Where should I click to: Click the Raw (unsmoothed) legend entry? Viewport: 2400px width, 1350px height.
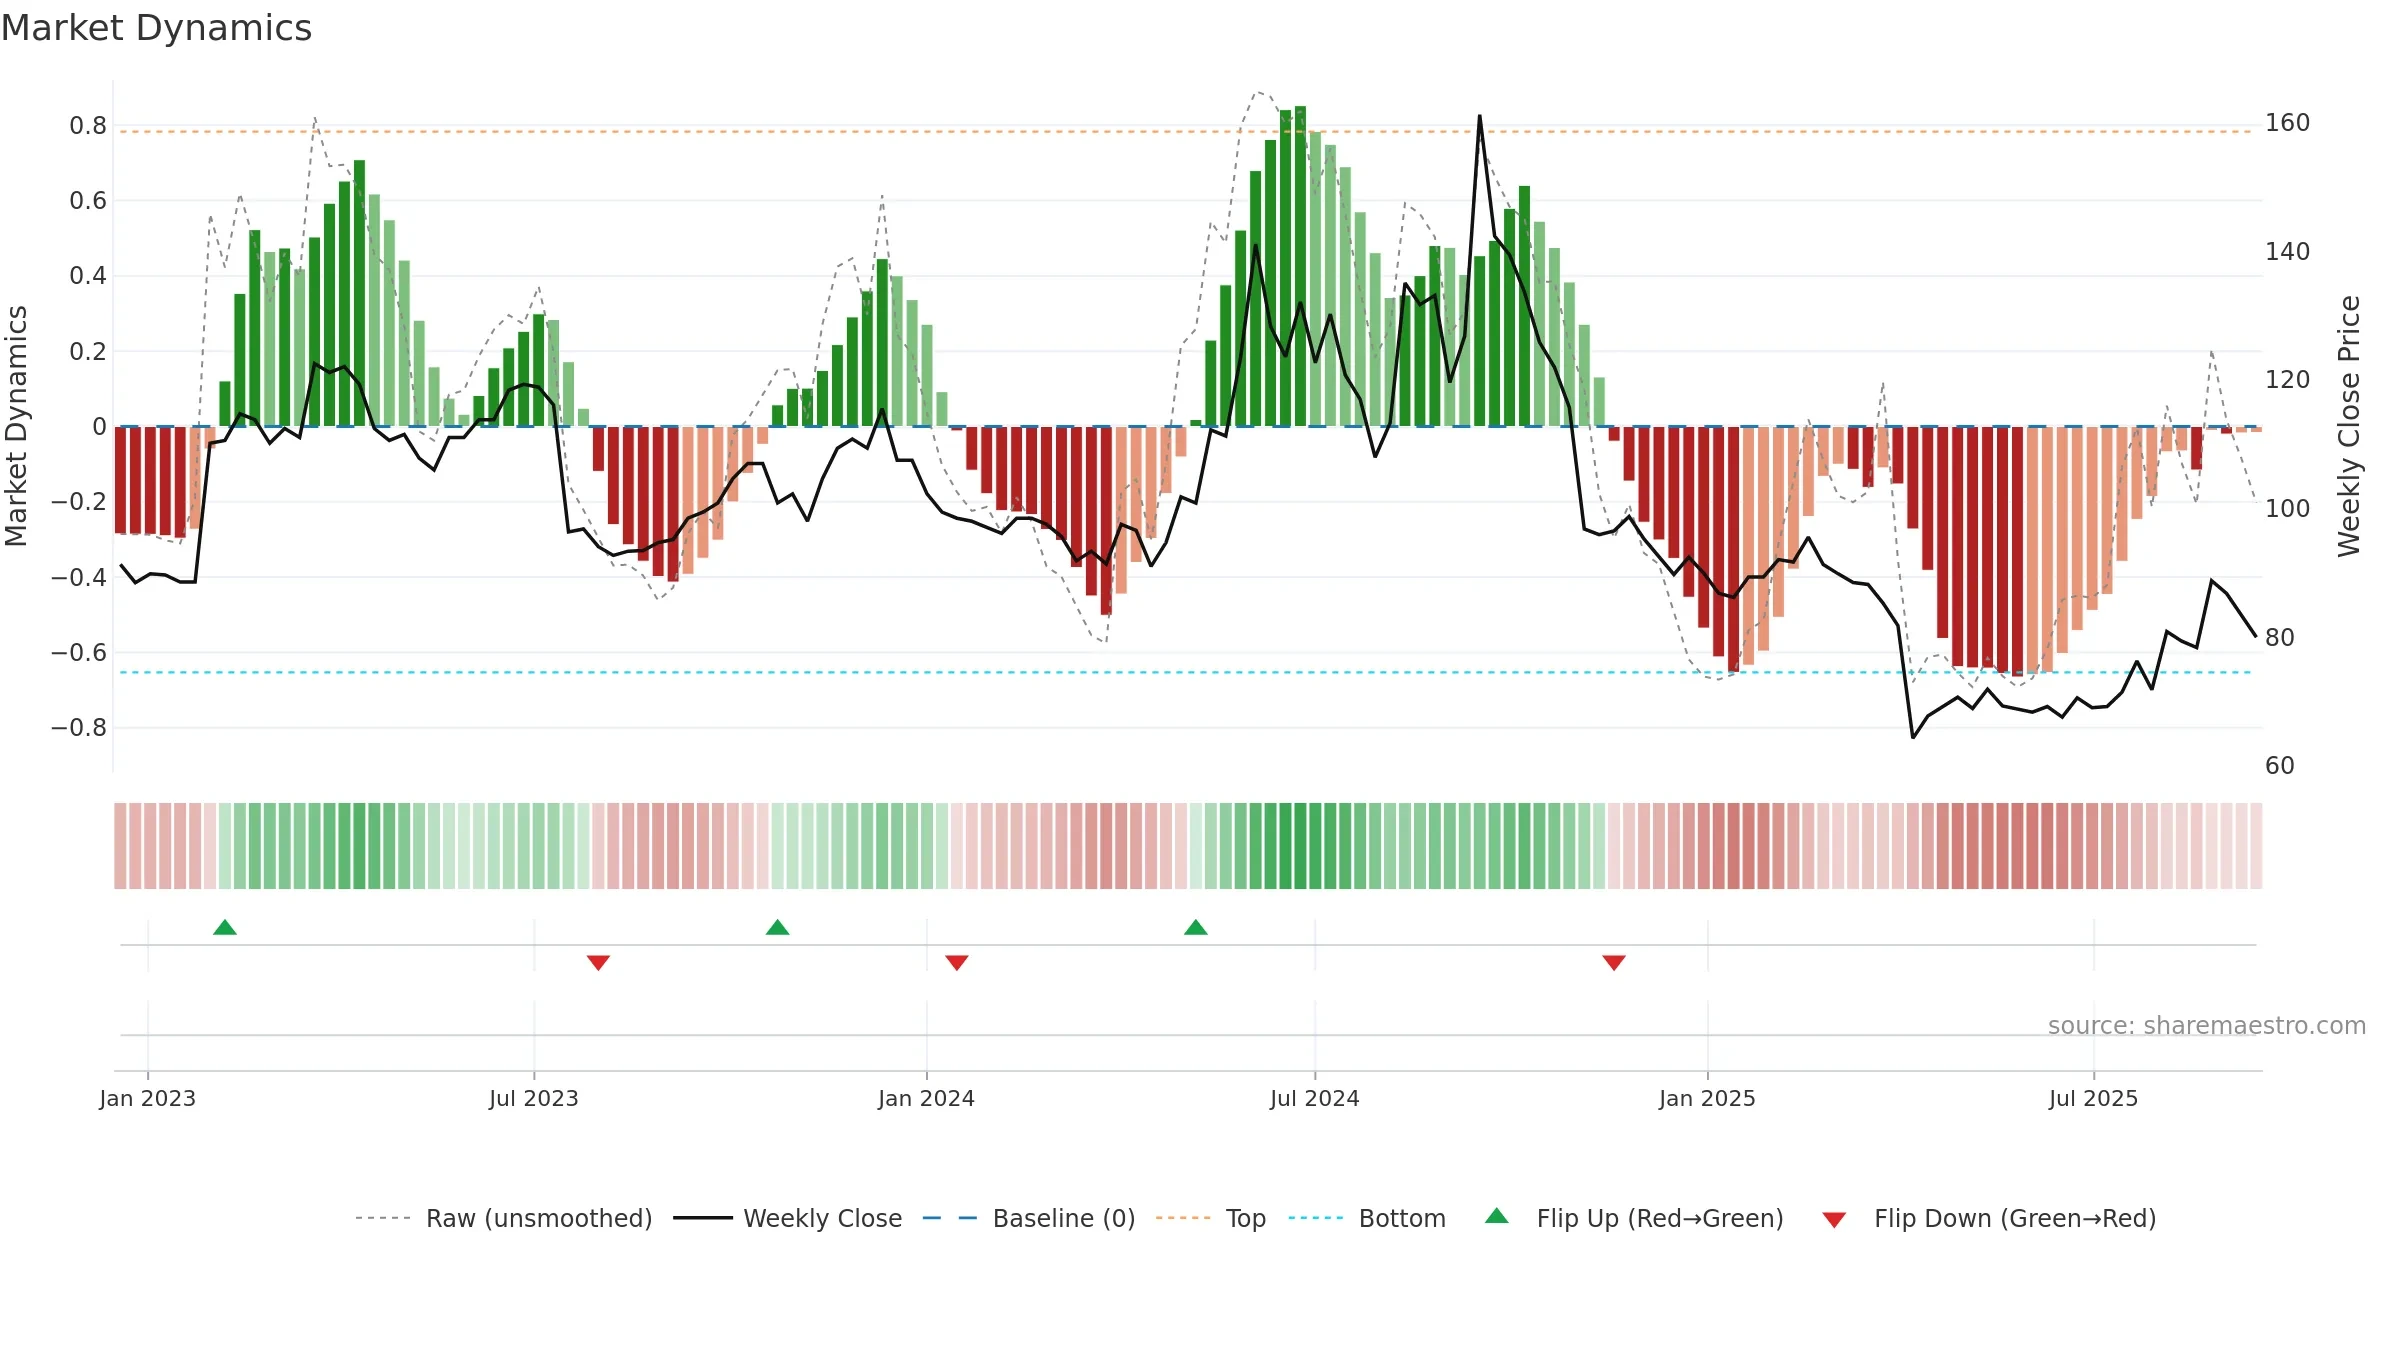pos(504,1218)
